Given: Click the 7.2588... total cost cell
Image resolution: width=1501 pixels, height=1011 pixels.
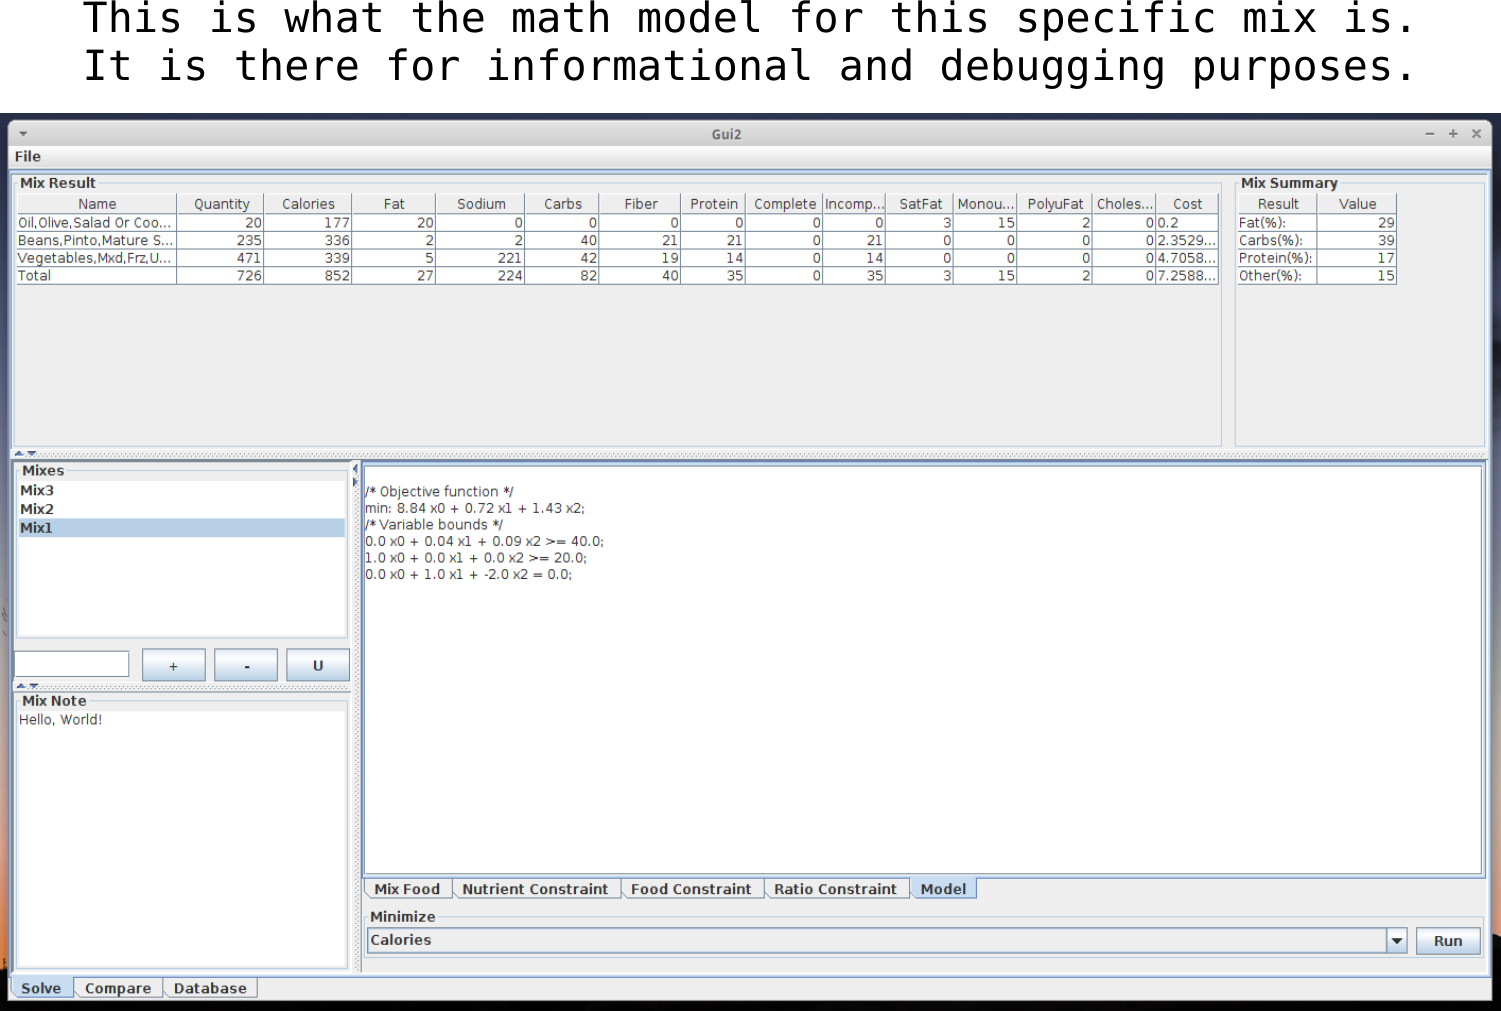Looking at the screenshot, I should coord(1187,276).
